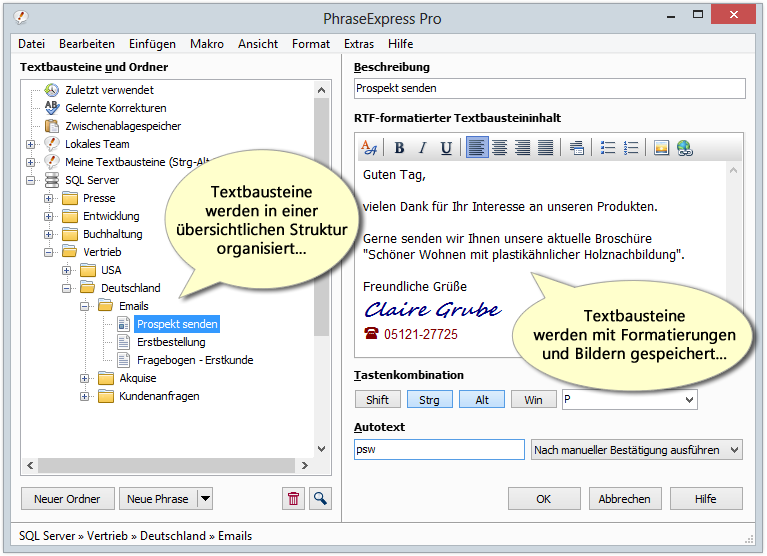The image size is (767, 556).
Task: Expand the Akquise folder
Action: click(x=85, y=378)
